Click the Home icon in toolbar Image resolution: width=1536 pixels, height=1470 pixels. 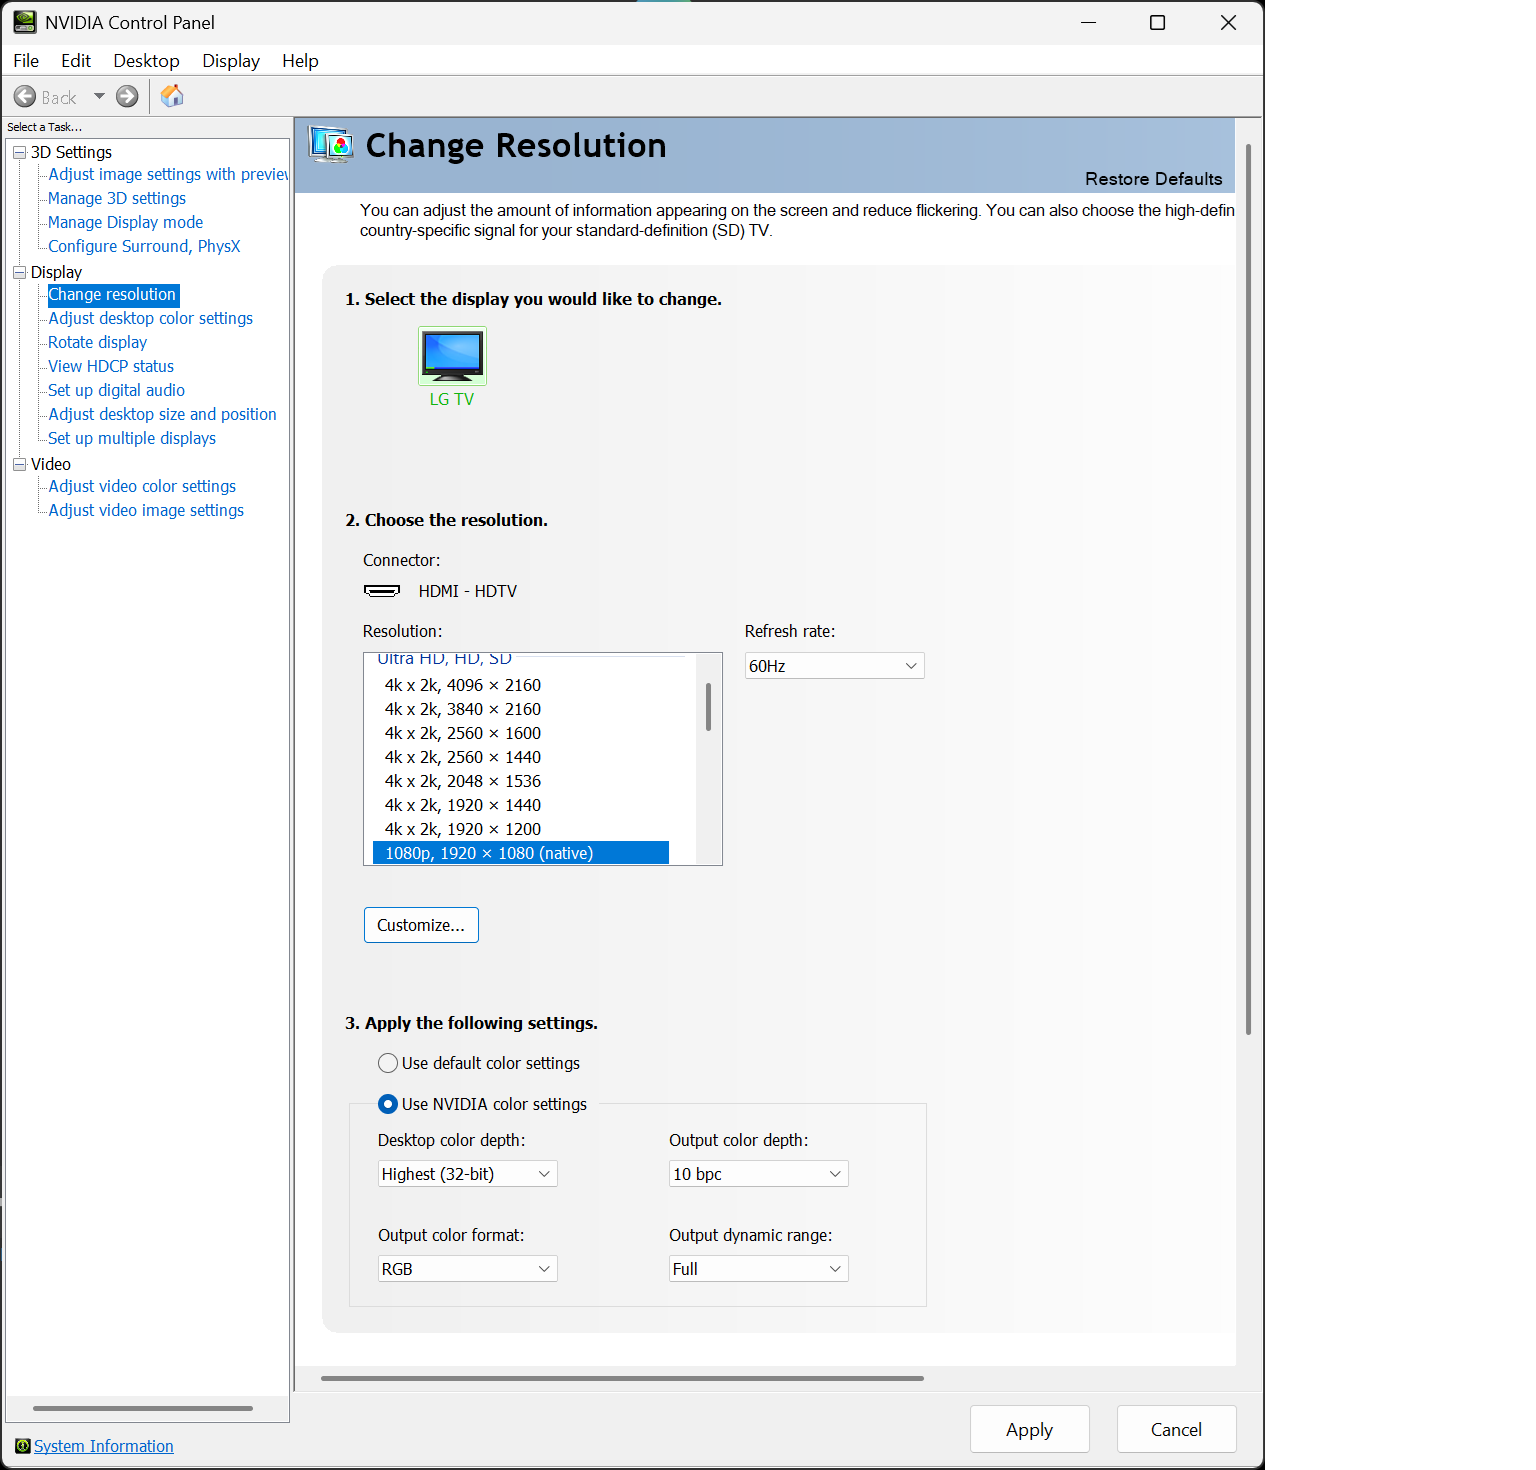tap(172, 96)
